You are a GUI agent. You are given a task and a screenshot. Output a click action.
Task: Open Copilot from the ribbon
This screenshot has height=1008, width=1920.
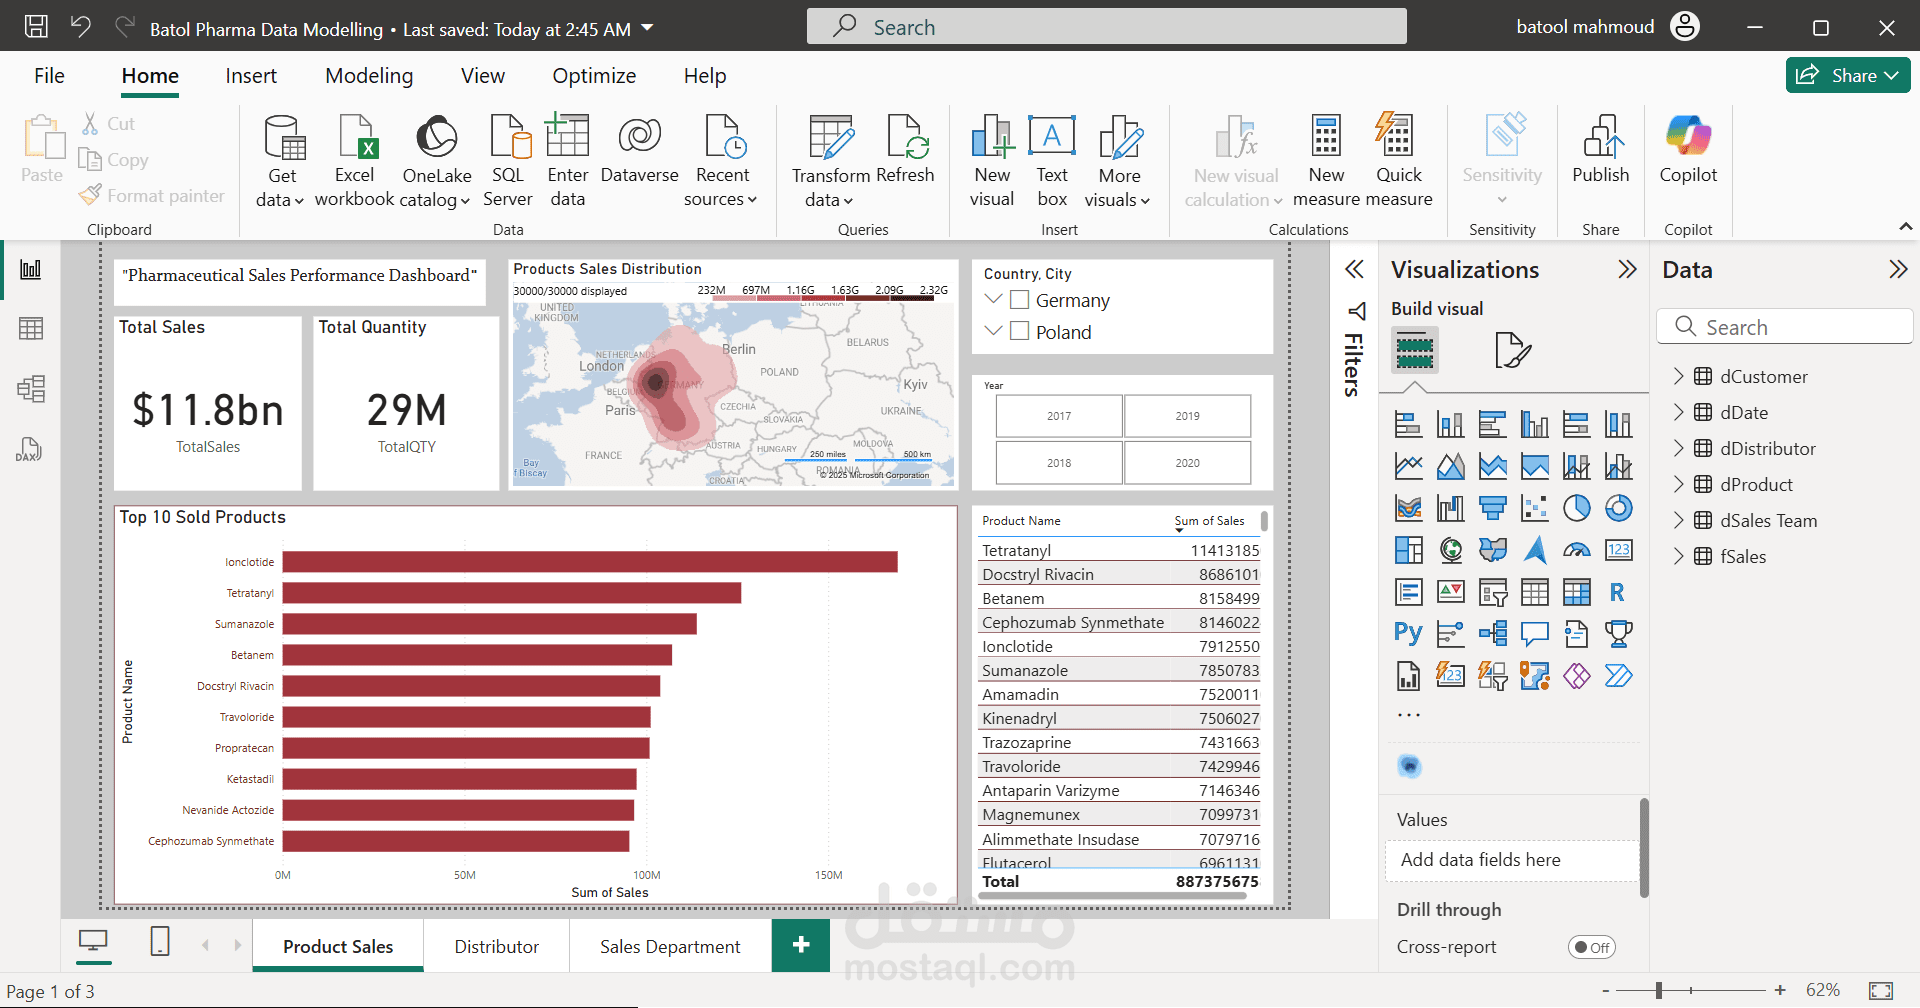tap(1688, 150)
